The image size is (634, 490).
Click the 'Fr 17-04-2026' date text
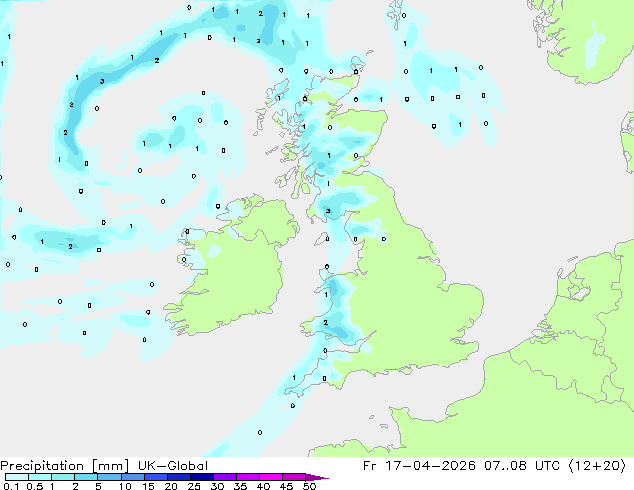point(419,466)
